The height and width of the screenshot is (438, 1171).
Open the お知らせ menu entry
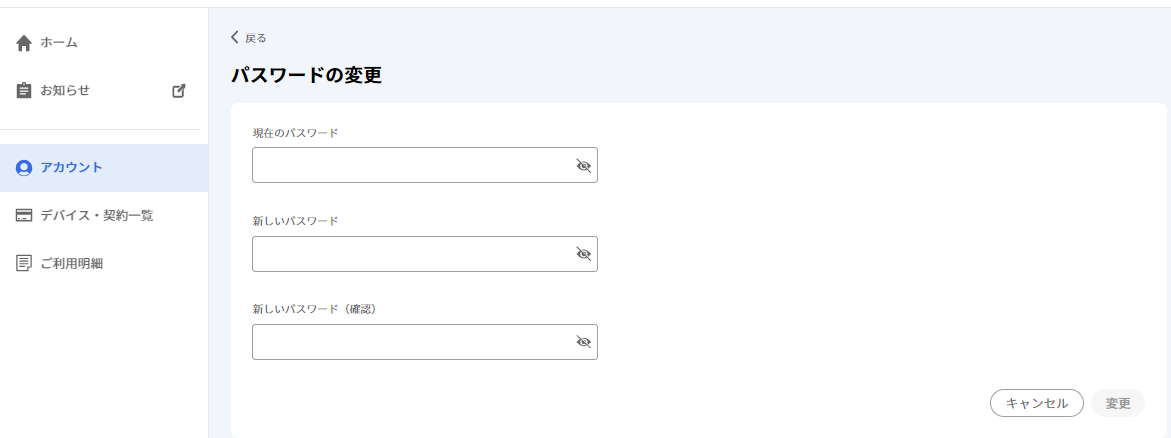coord(104,90)
